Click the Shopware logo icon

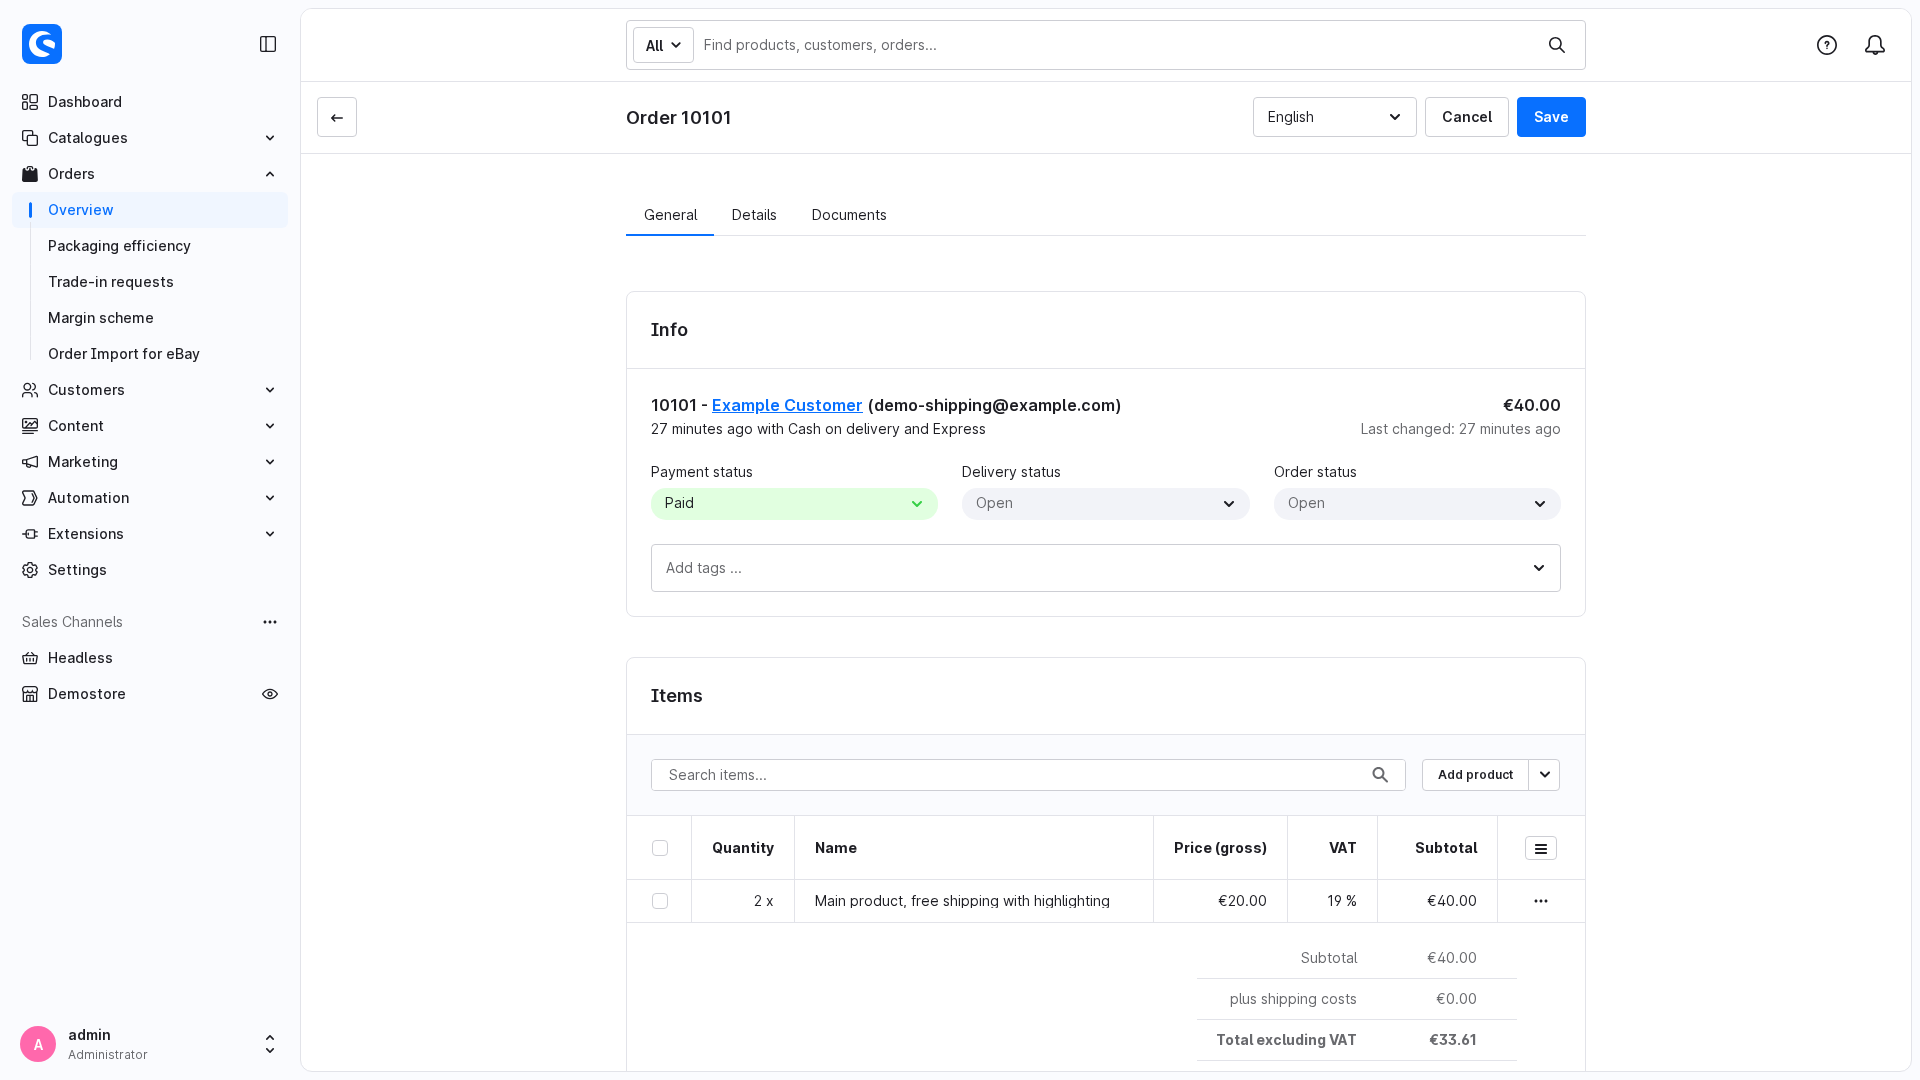click(x=42, y=44)
